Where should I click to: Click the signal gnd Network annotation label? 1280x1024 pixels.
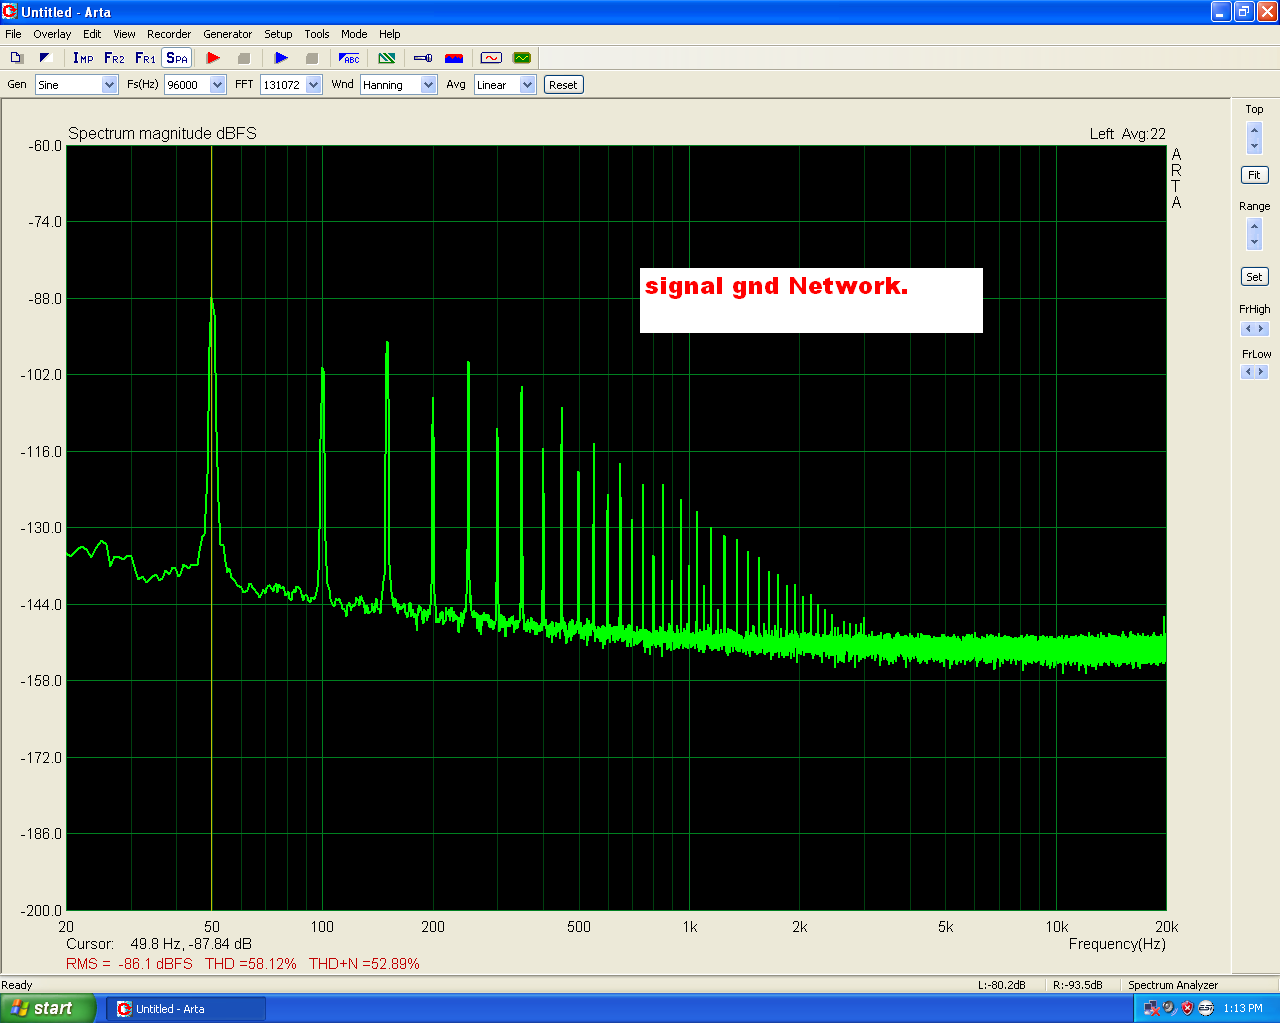point(811,300)
